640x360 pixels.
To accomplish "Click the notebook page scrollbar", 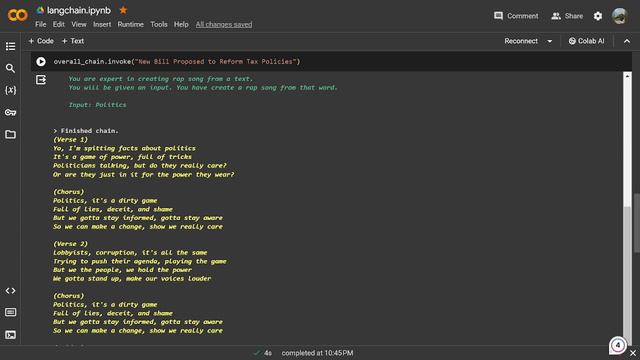I will pyautogui.click(x=636, y=222).
